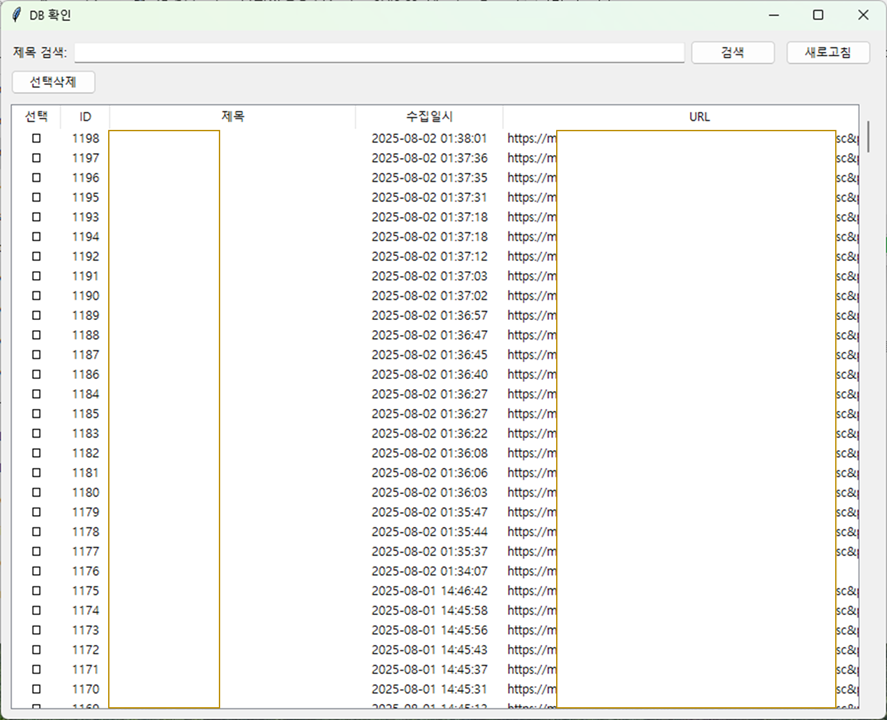This screenshot has width=887, height=720.
Task: Minimize the DB 확인 window
Action: (x=773, y=15)
